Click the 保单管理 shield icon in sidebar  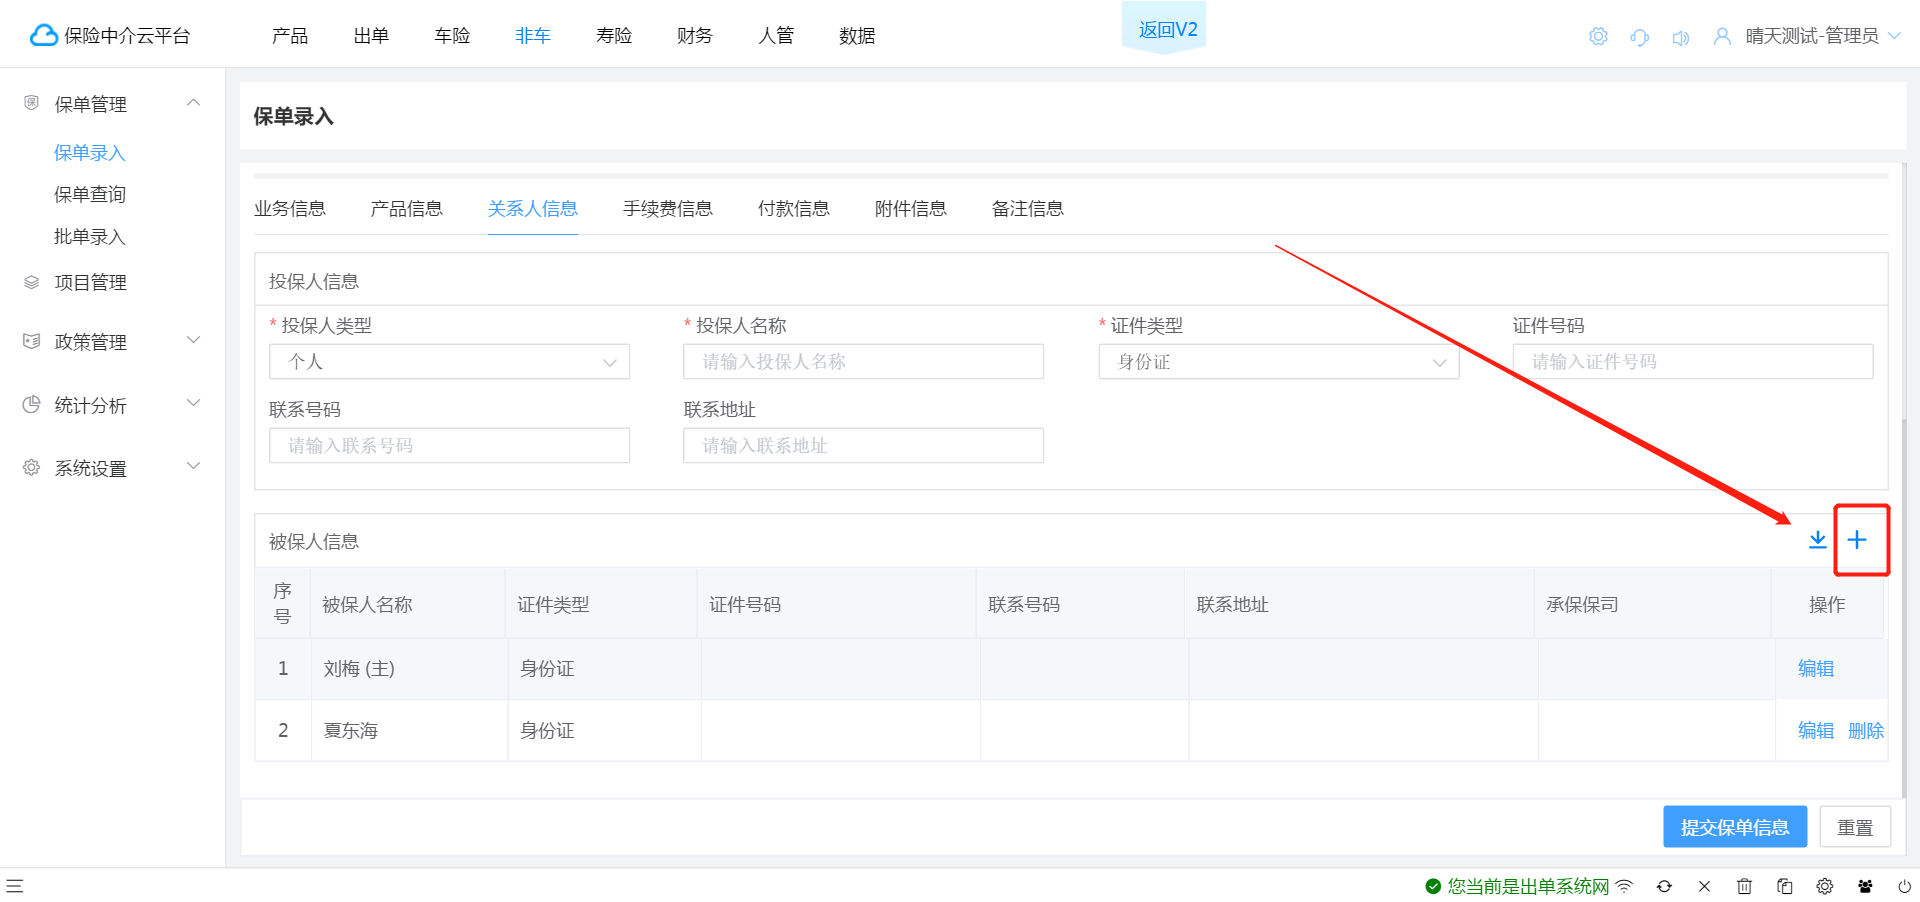pyautogui.click(x=32, y=103)
